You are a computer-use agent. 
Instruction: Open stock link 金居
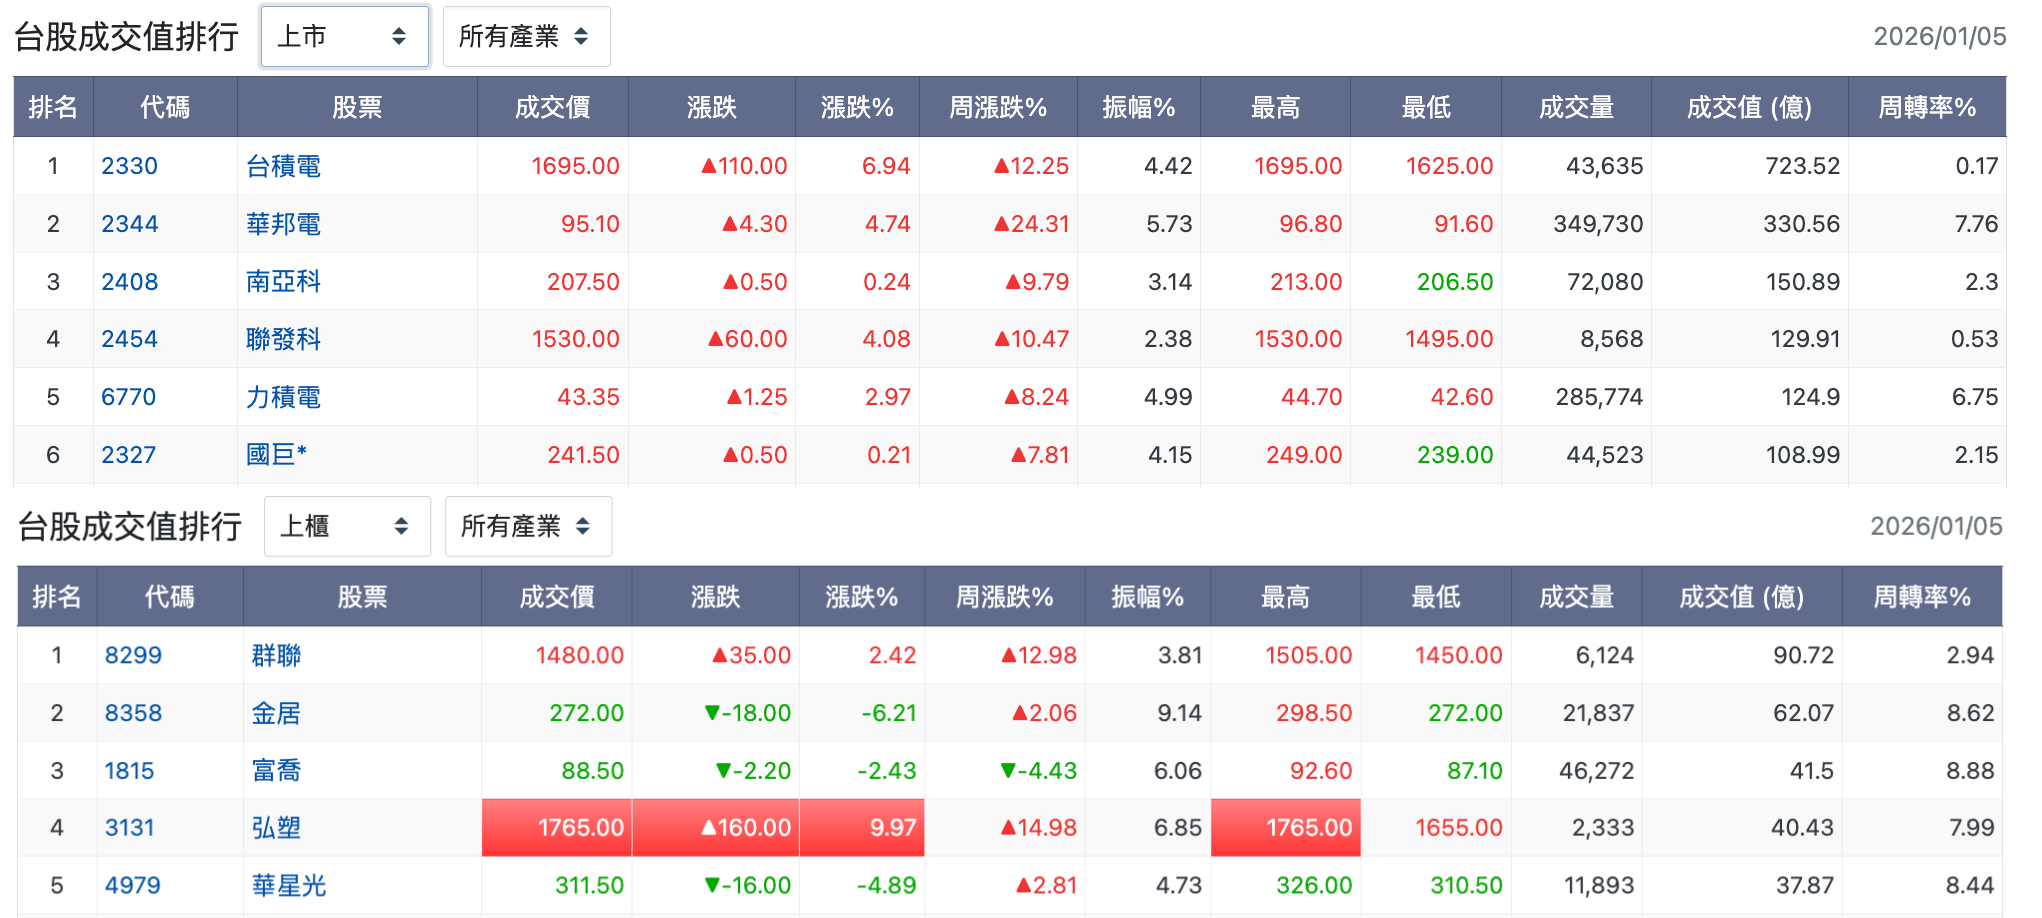277,713
